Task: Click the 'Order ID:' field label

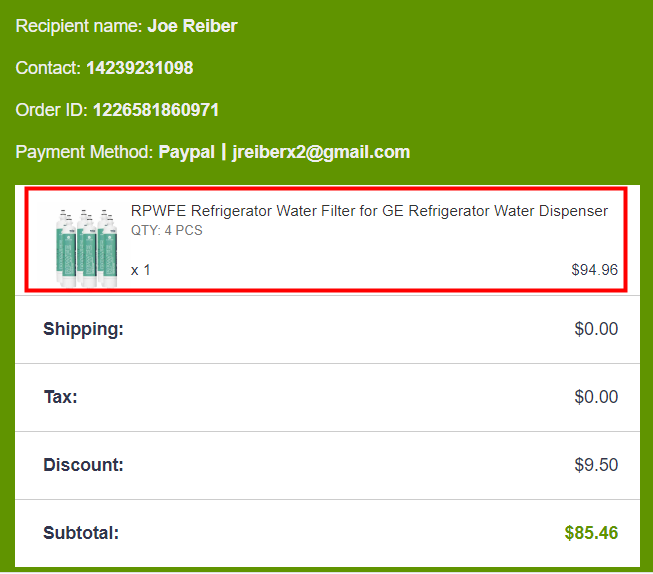Action: tap(52, 110)
